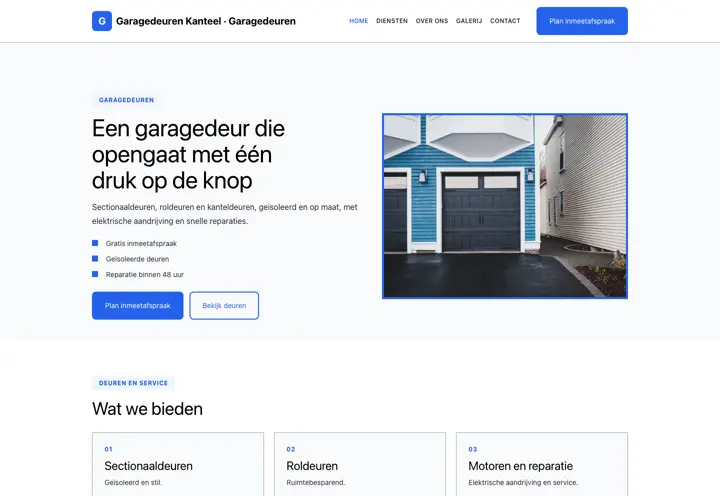Click the Garagedeuren badge label

(126, 100)
